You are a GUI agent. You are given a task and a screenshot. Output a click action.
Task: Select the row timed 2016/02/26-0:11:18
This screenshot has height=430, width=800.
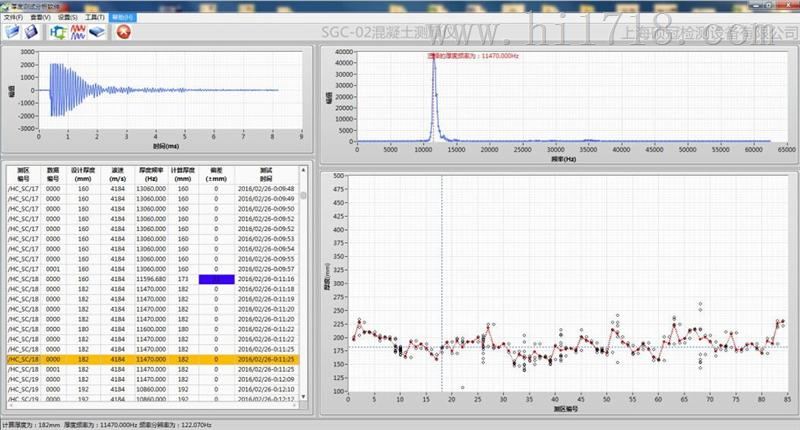coord(153,289)
